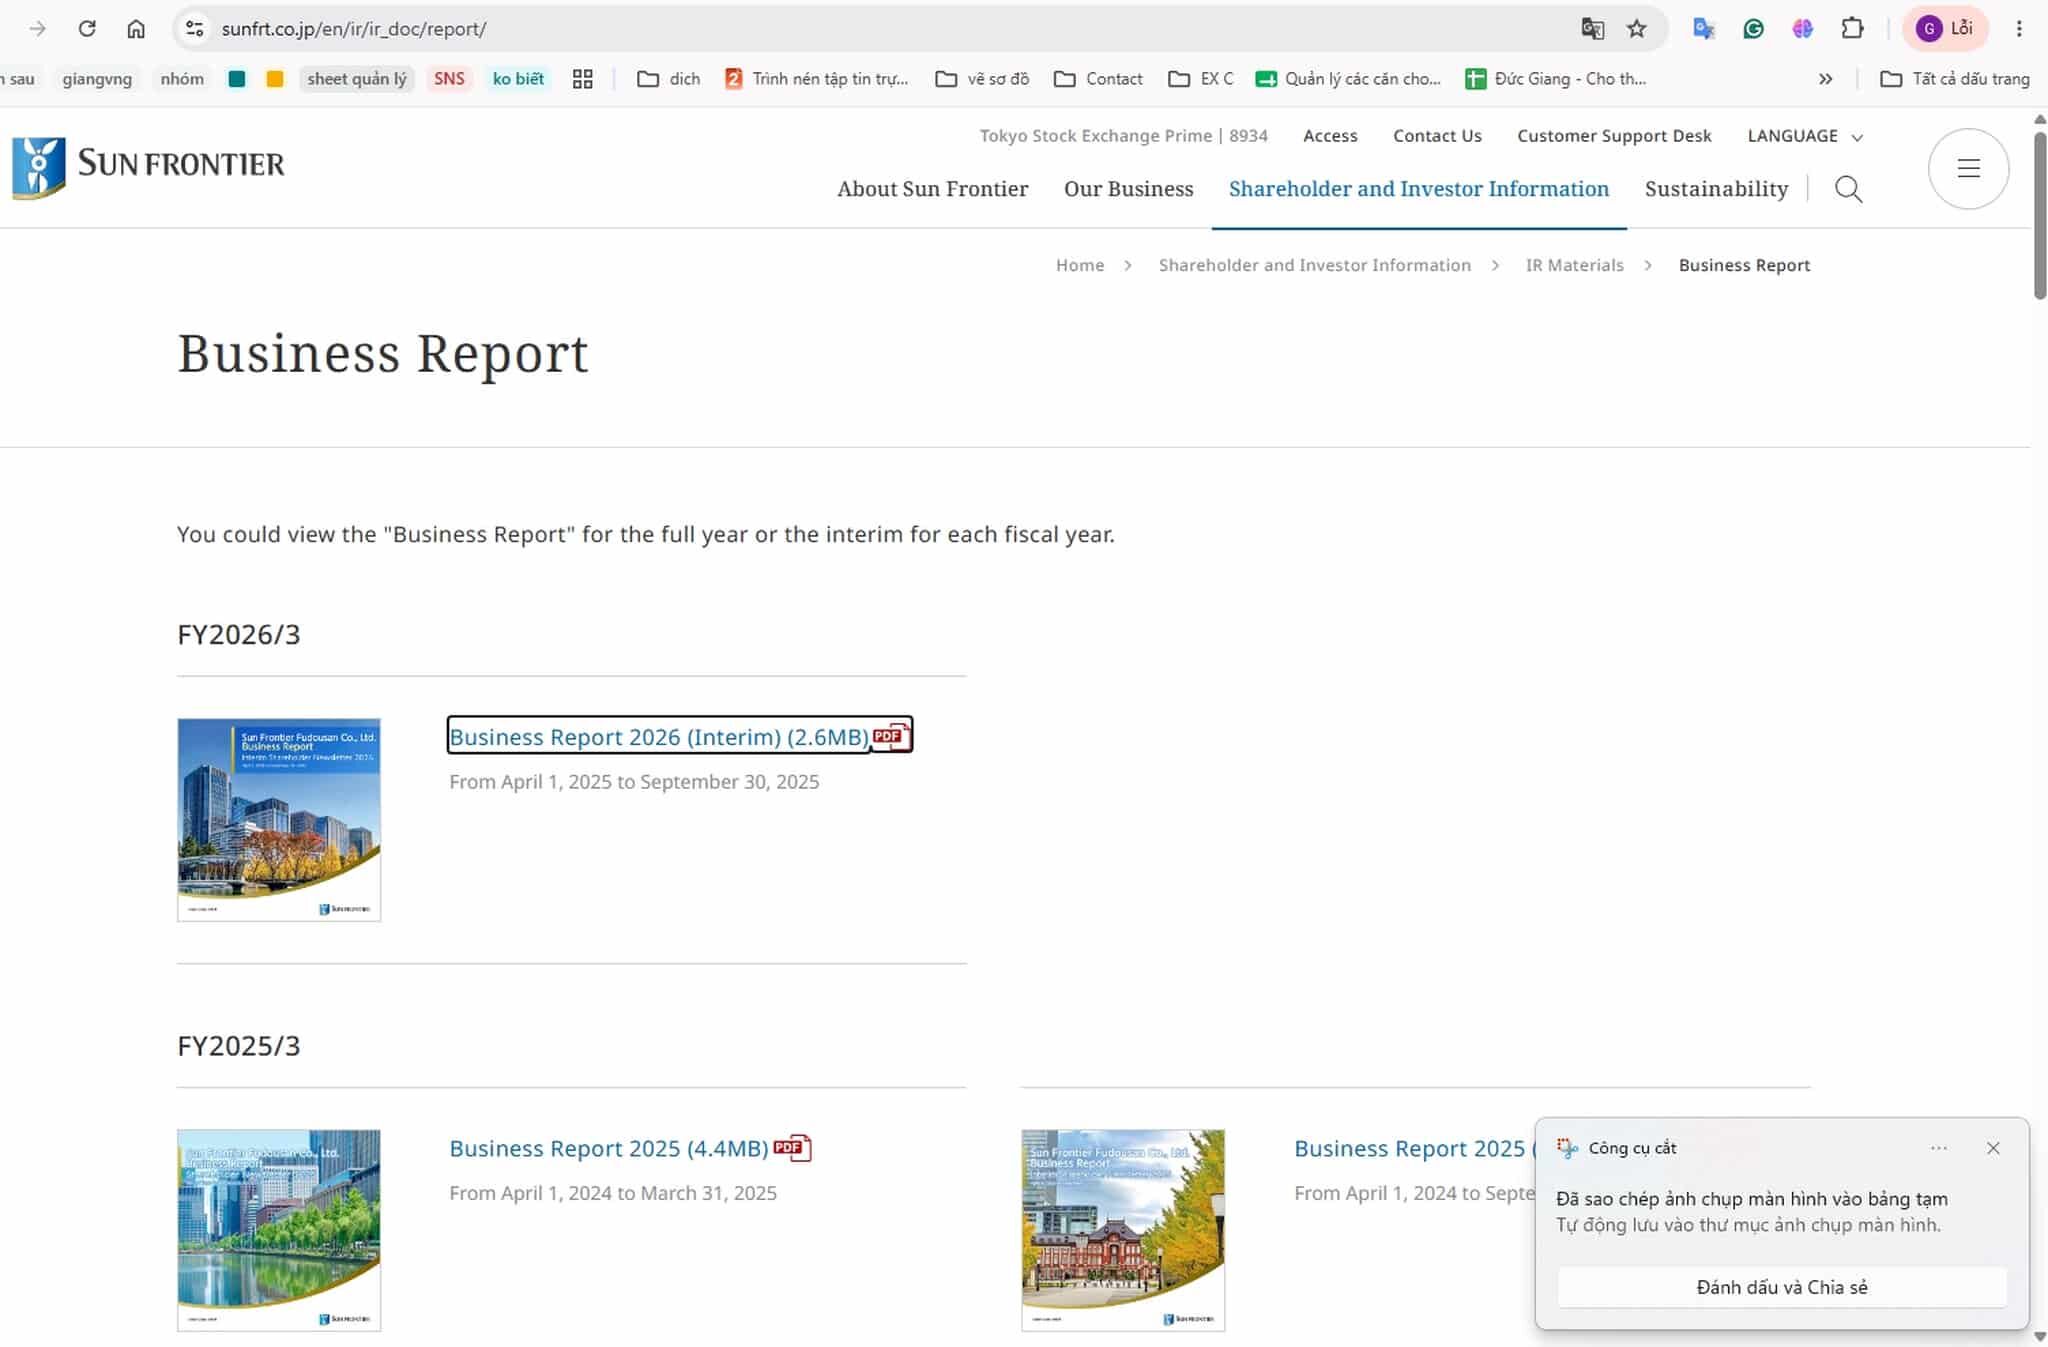Open Quản lý các căn cho bookmark

tap(1348, 79)
